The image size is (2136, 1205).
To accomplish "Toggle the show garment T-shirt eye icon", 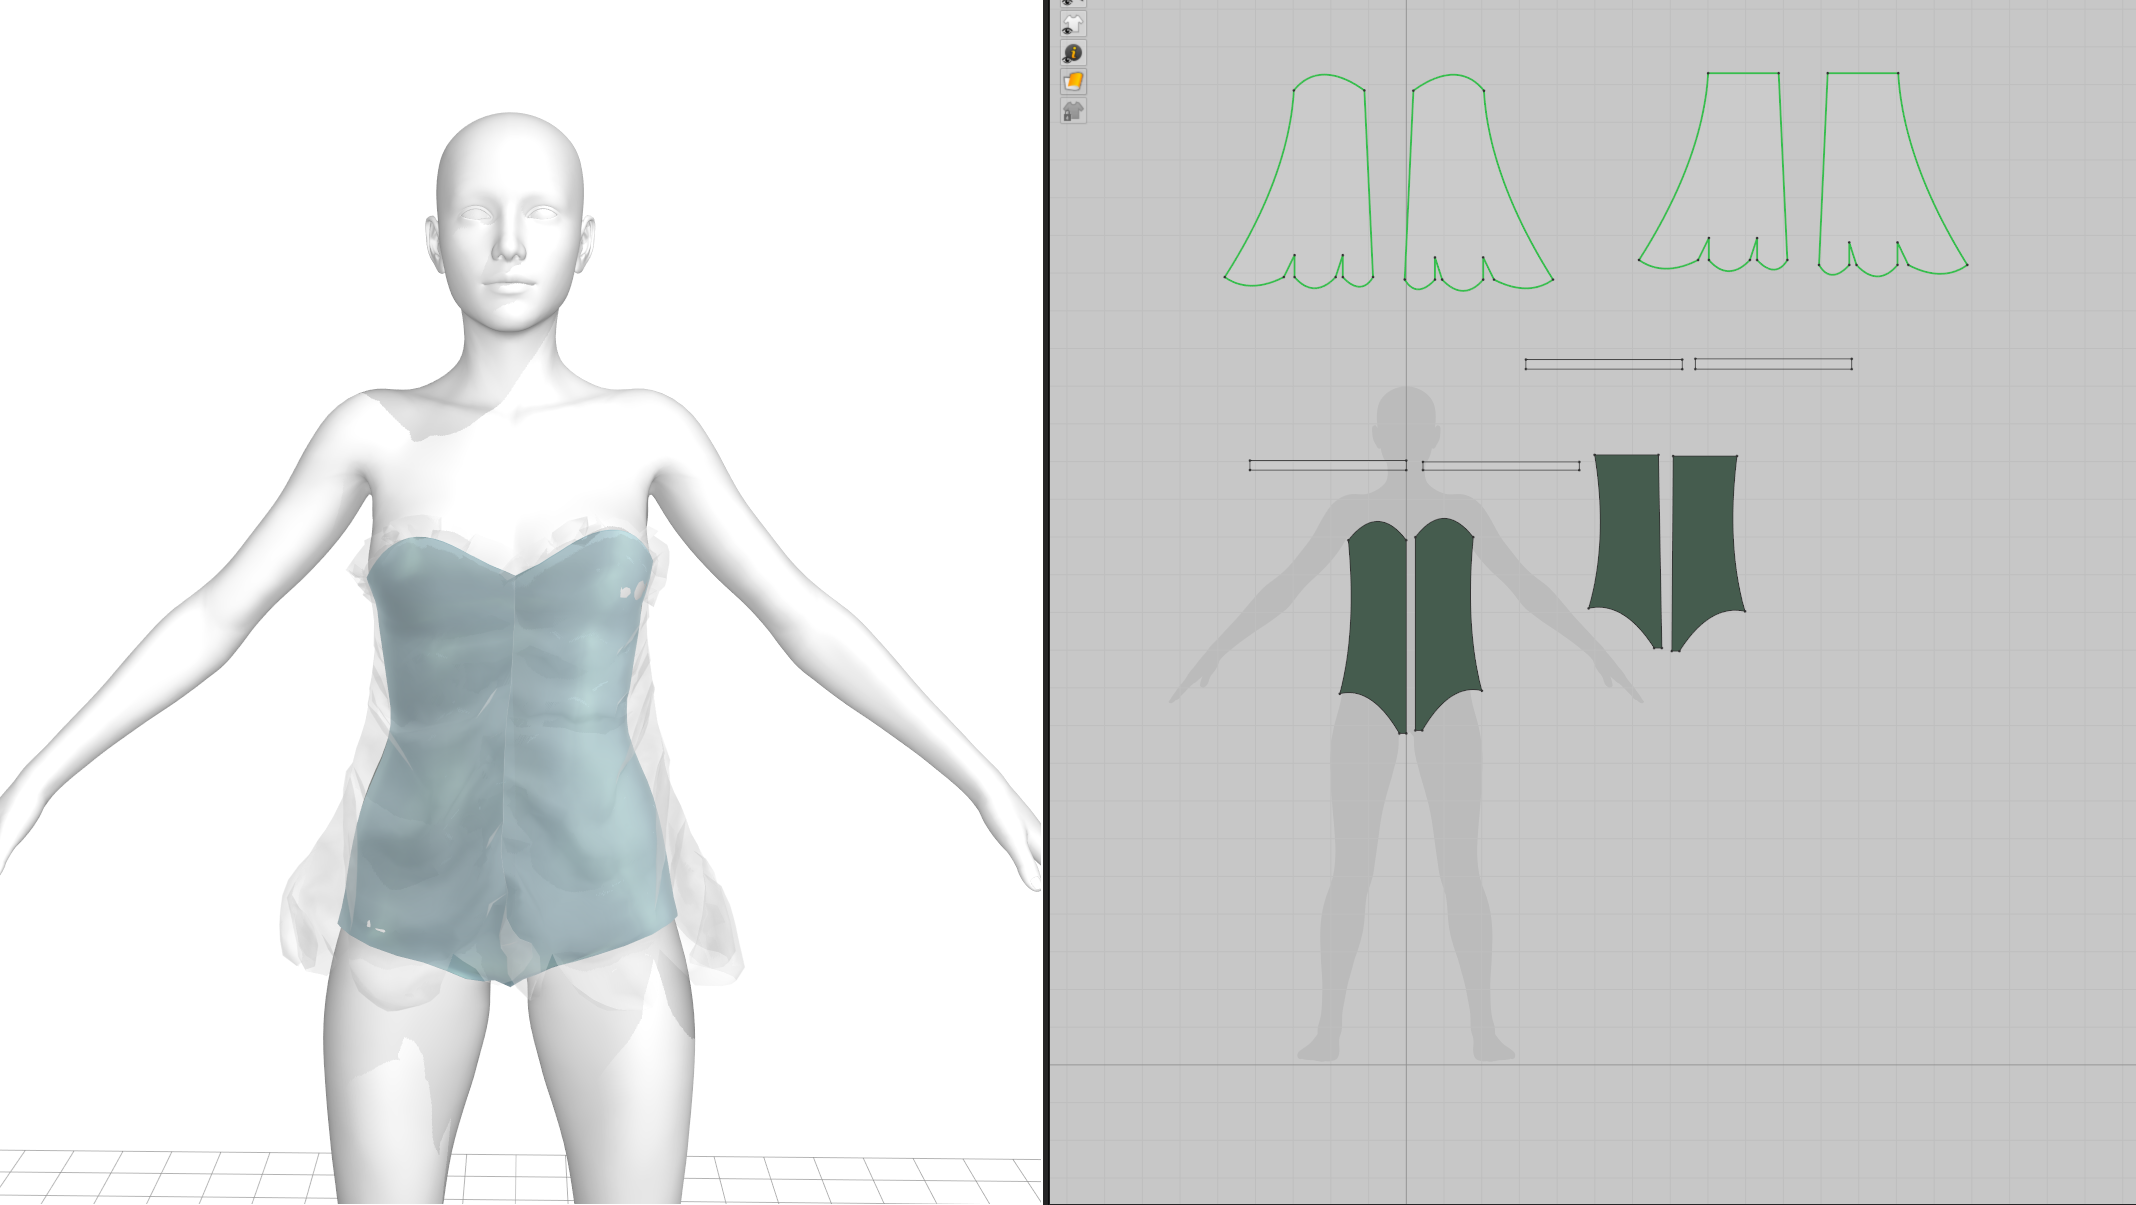I will [1073, 24].
